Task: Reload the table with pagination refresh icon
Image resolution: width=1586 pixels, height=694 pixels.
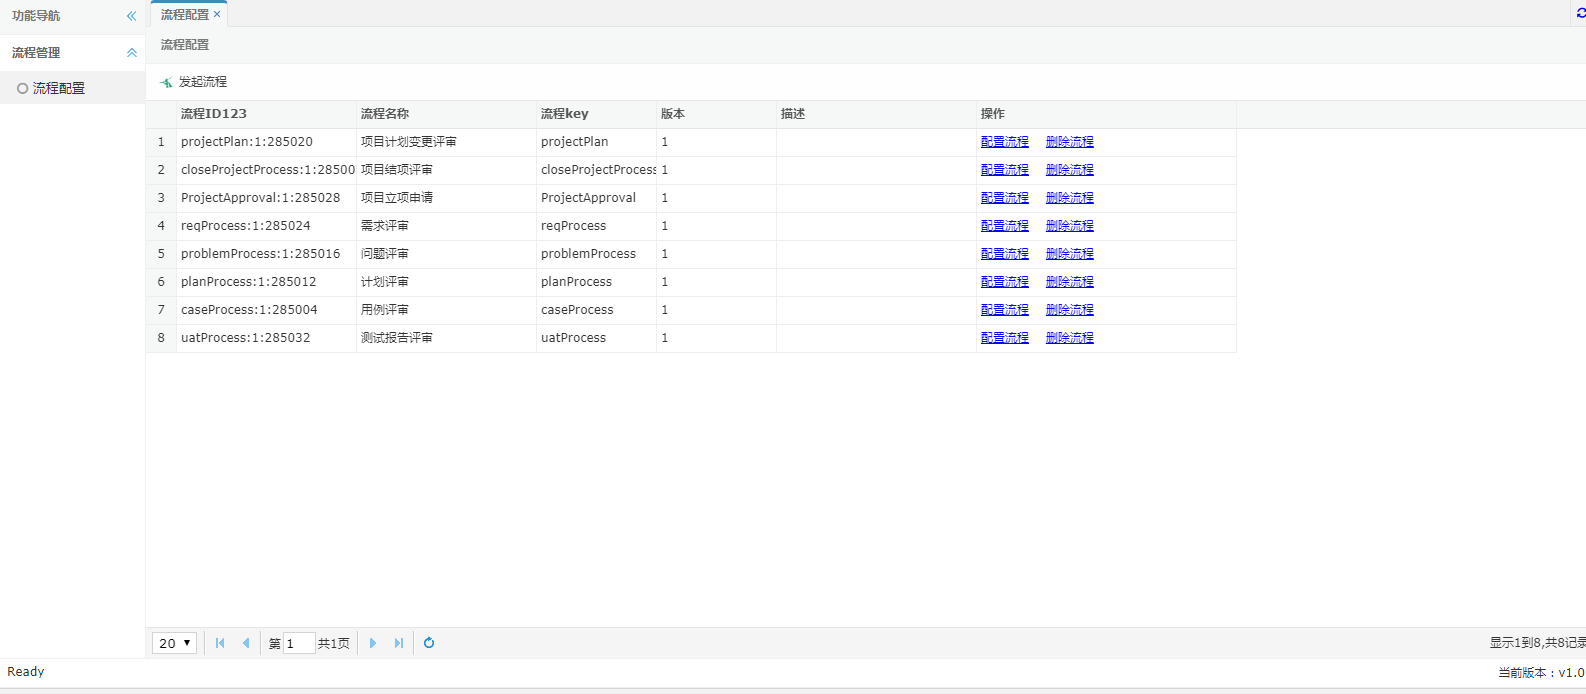Action: 429,643
